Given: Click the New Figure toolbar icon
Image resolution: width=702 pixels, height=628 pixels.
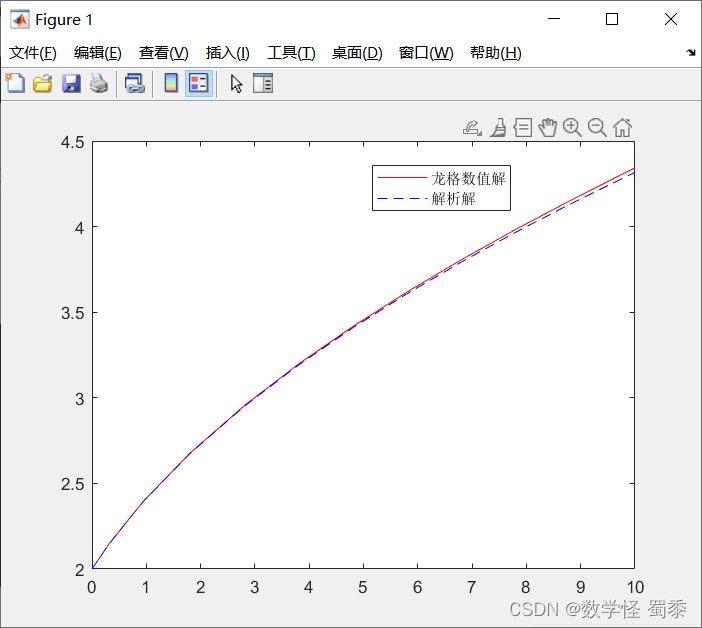Looking at the screenshot, I should (16, 83).
